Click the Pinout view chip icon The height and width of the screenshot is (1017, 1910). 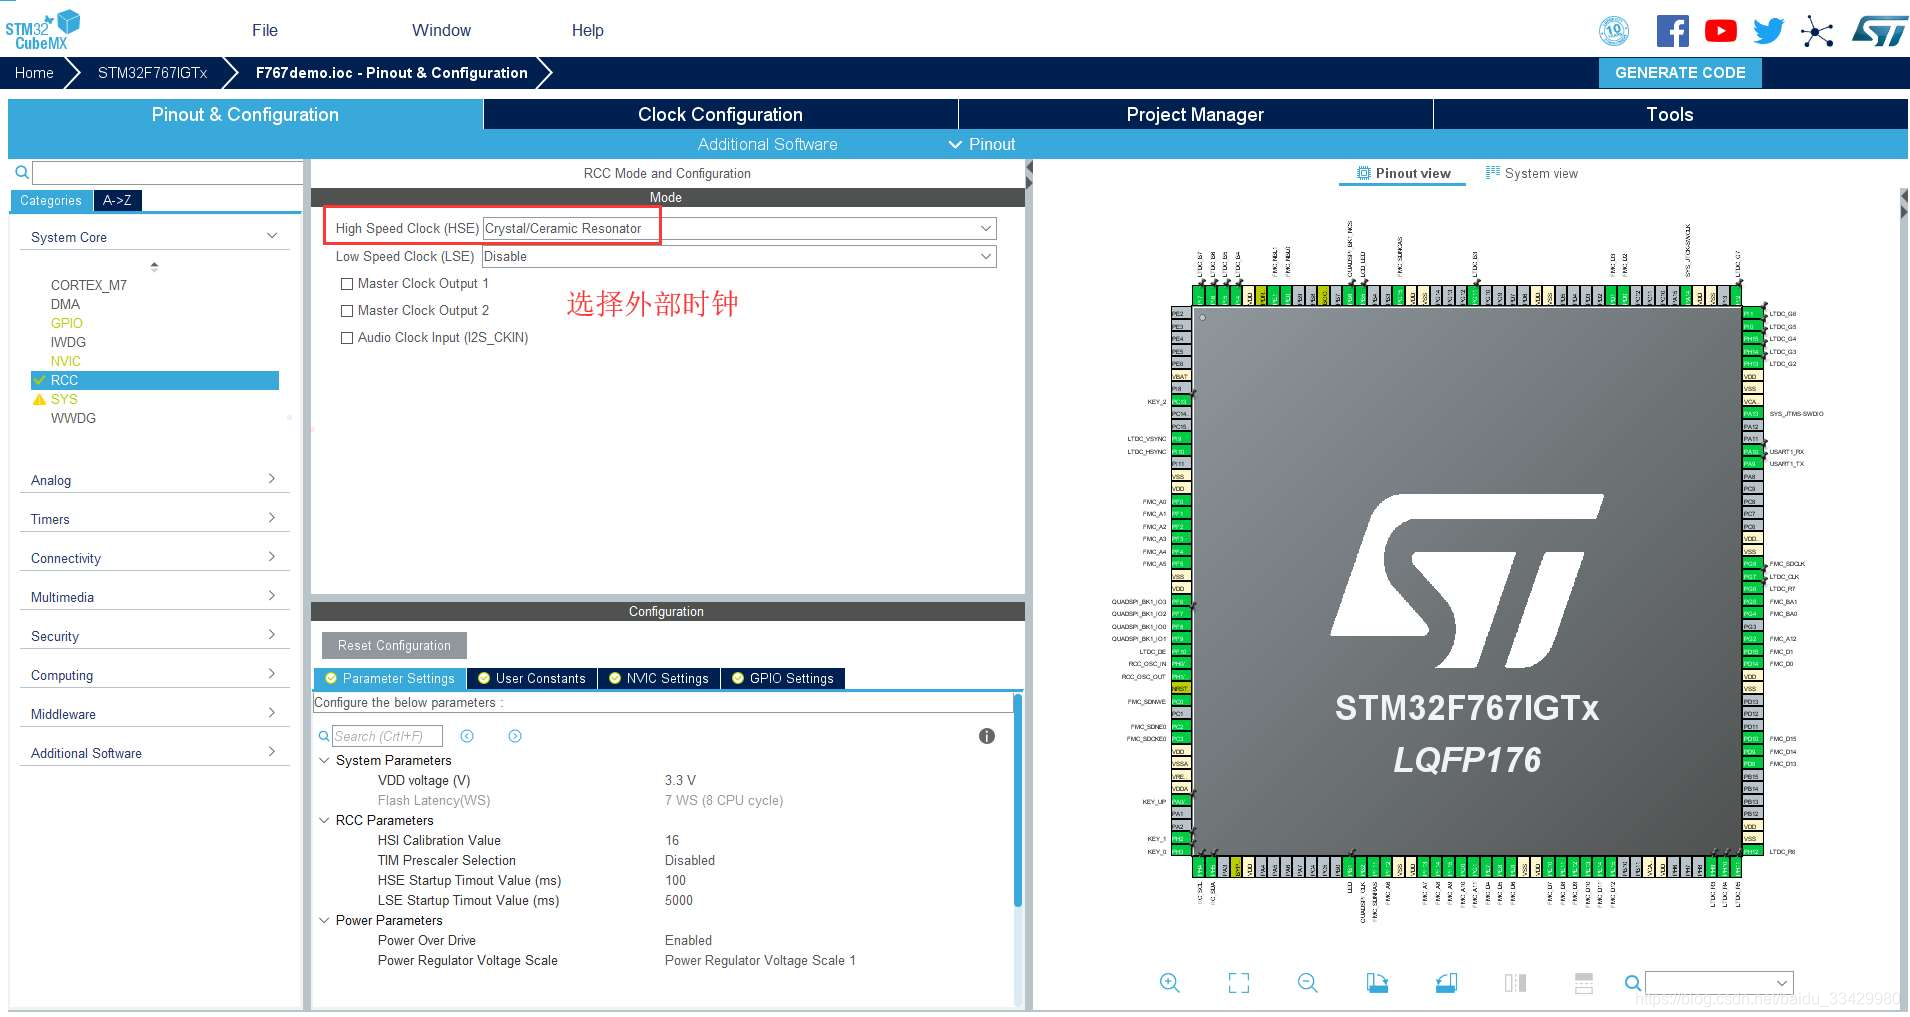click(1363, 173)
